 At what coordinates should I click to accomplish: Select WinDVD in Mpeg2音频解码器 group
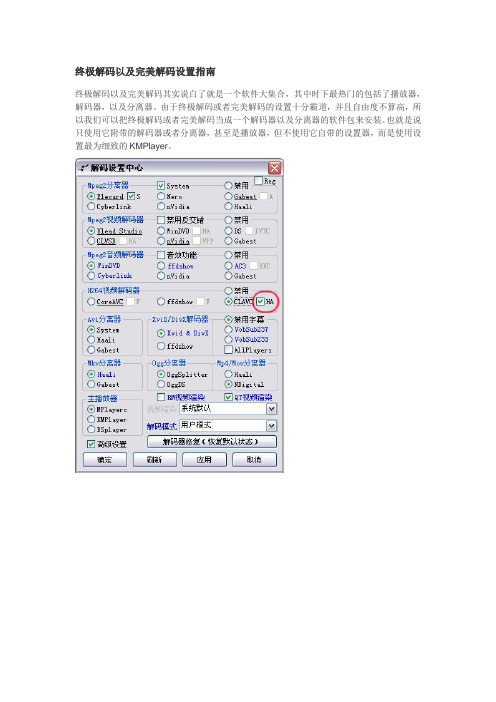tap(91, 265)
